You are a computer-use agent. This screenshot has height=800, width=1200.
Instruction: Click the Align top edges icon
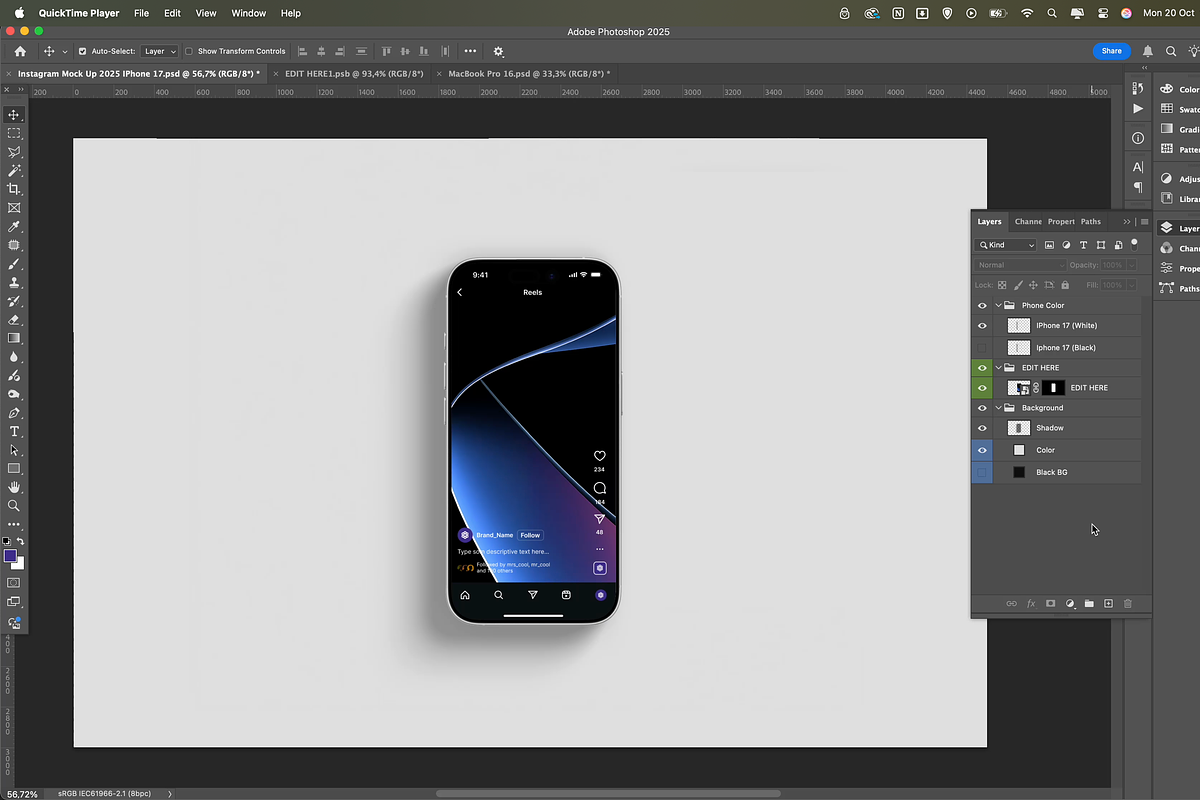point(387,51)
